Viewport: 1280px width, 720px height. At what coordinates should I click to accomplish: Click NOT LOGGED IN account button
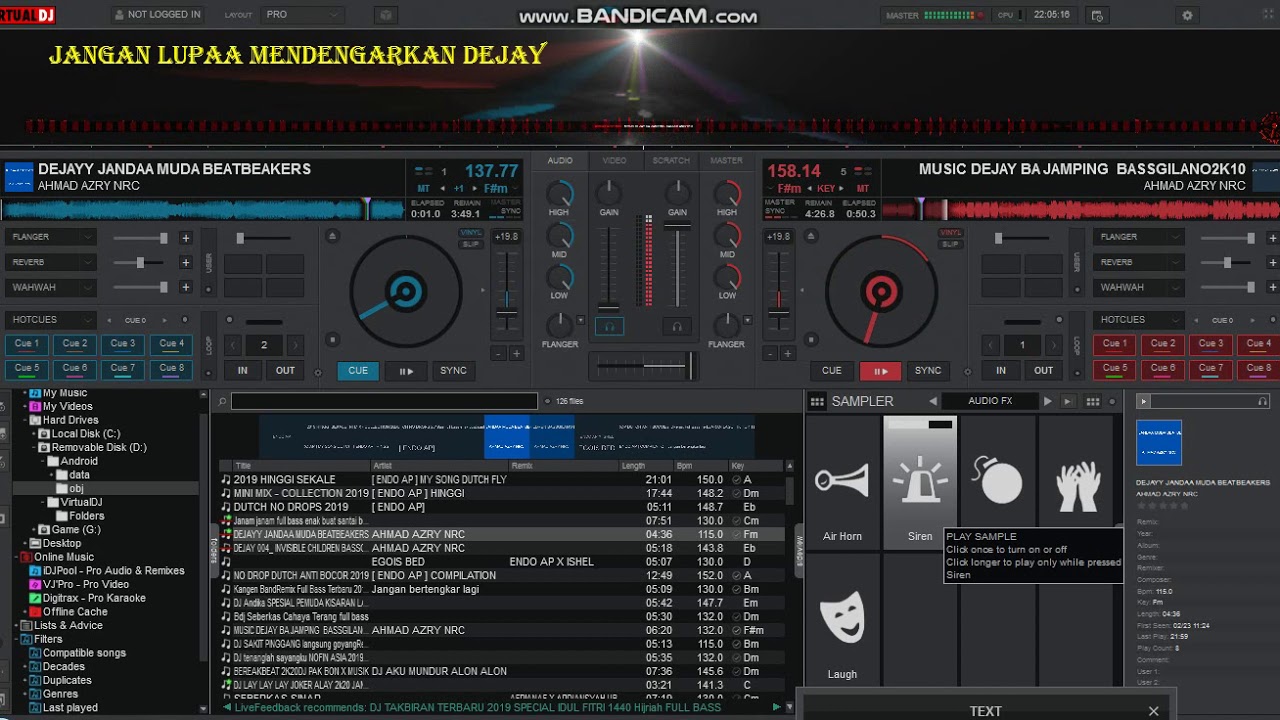tap(158, 15)
